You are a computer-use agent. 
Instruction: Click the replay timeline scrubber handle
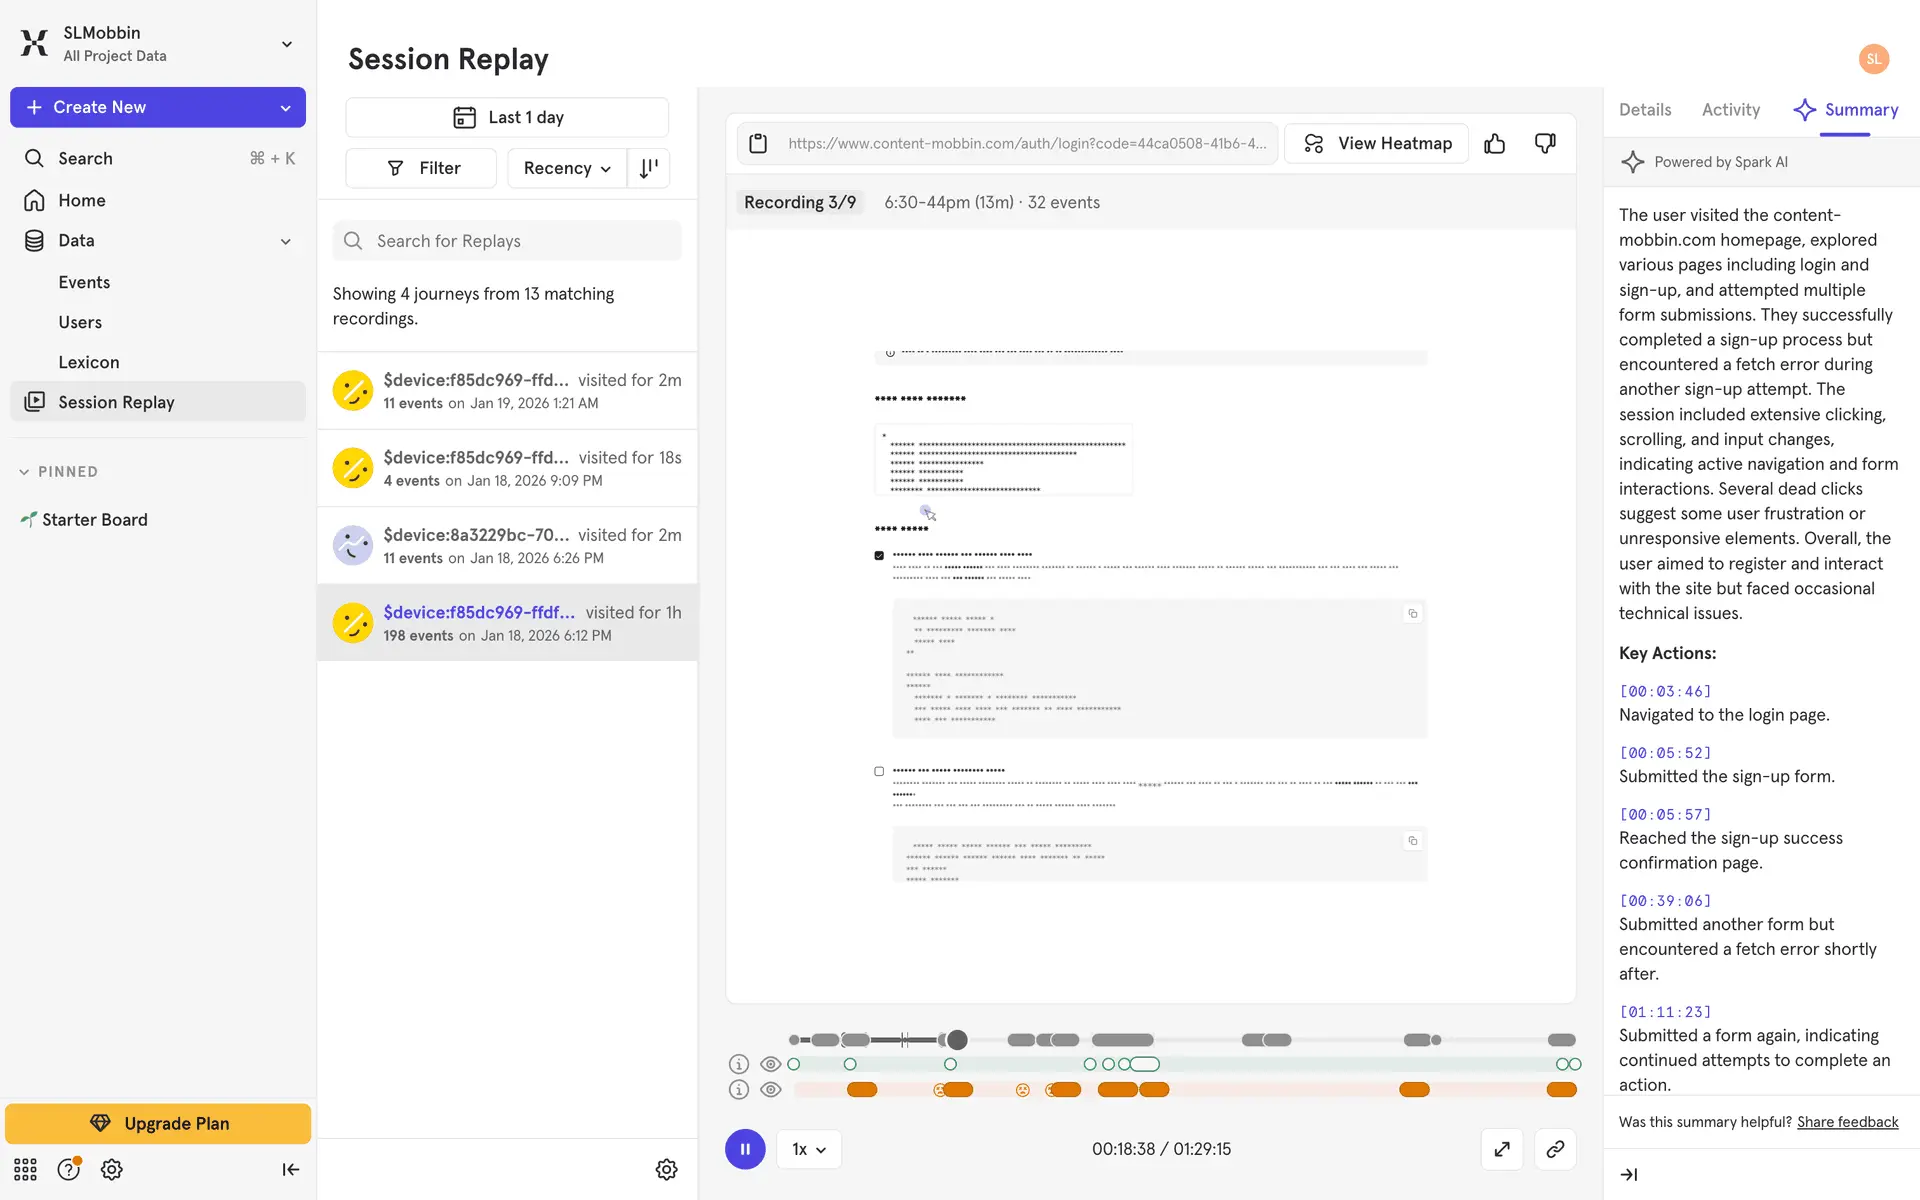[957, 1040]
